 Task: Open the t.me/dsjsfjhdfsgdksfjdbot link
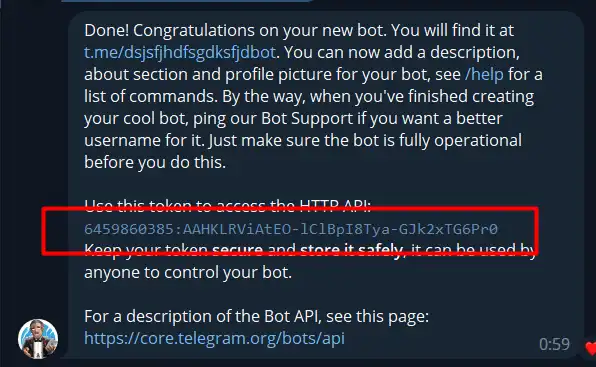point(180,52)
